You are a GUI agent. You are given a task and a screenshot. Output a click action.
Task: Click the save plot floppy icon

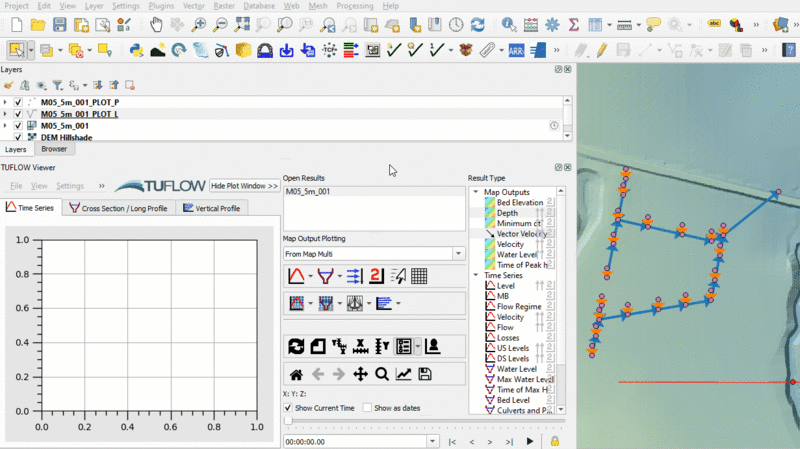click(425, 374)
